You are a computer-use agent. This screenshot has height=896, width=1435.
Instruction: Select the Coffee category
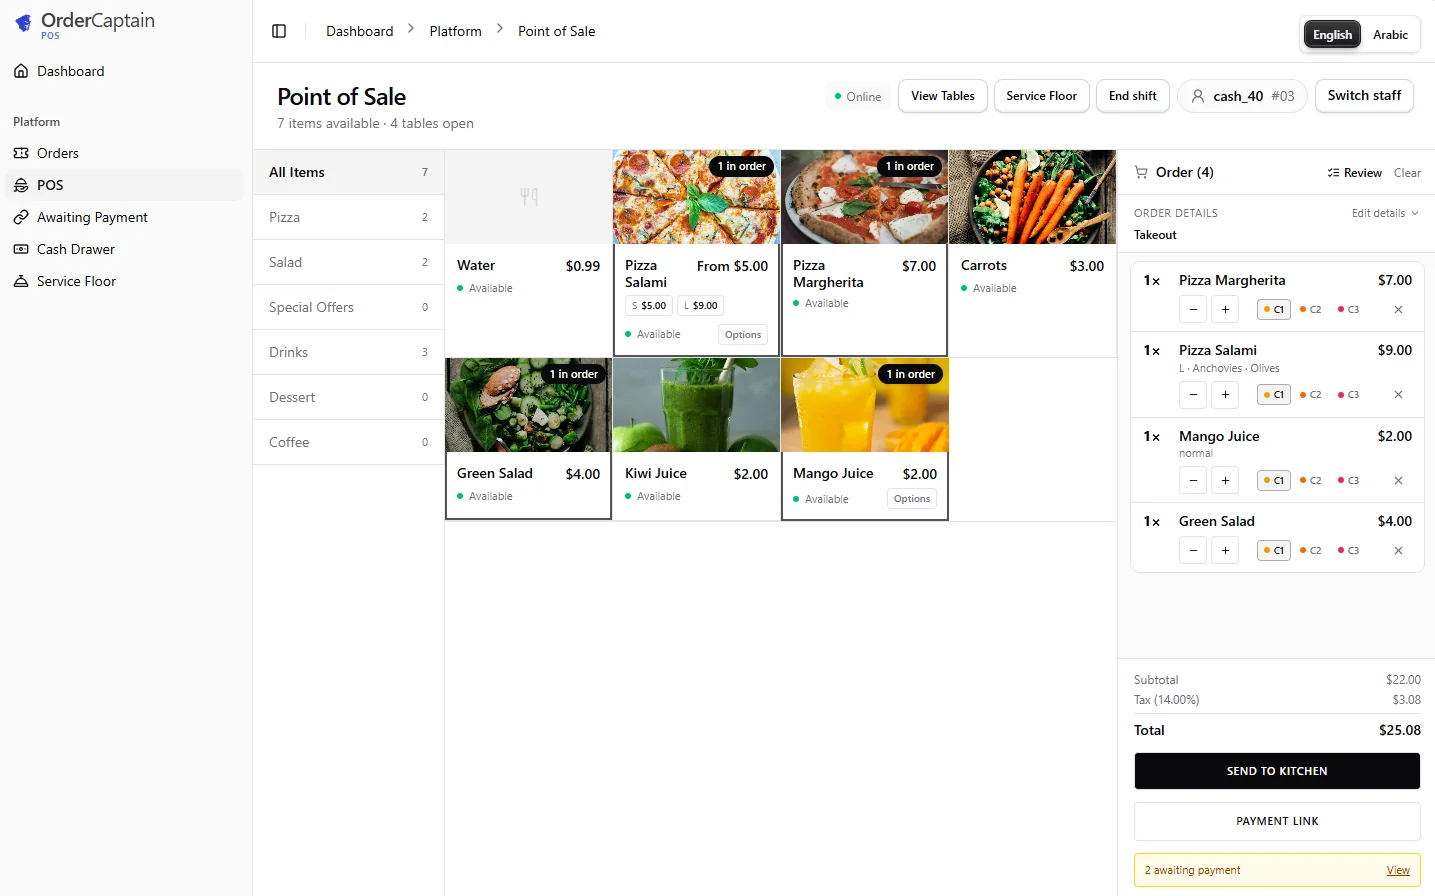pyautogui.click(x=348, y=442)
